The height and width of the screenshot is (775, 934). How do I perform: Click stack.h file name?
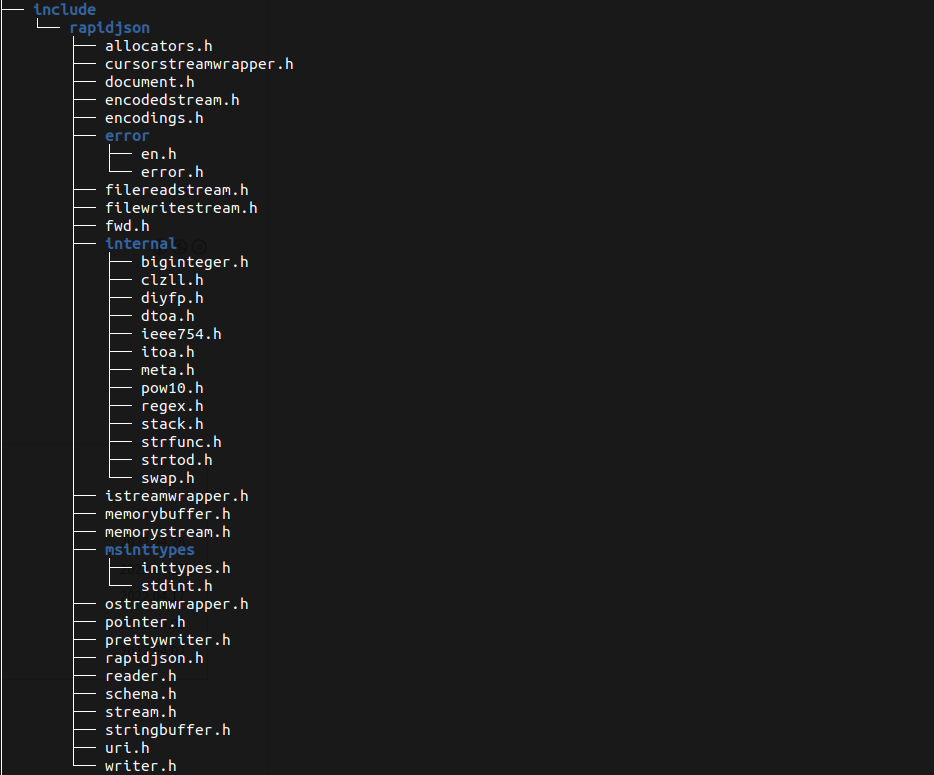[172, 424]
